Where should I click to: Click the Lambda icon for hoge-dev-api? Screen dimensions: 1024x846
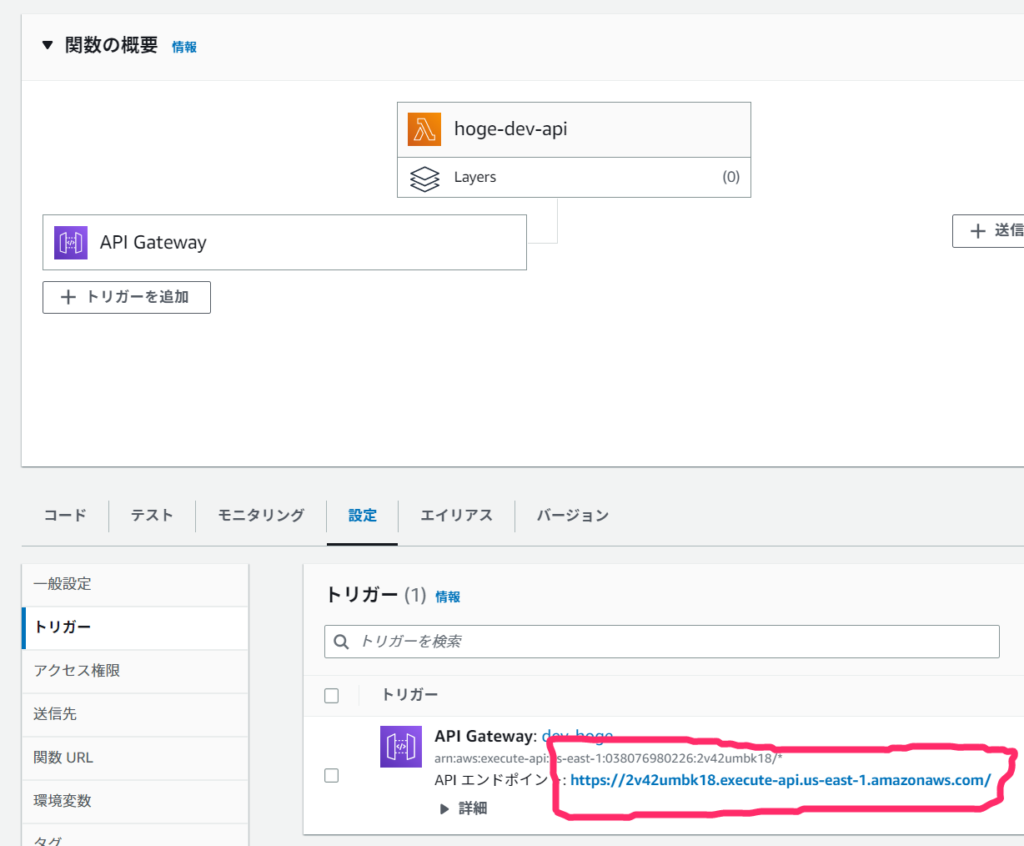[x=424, y=129]
